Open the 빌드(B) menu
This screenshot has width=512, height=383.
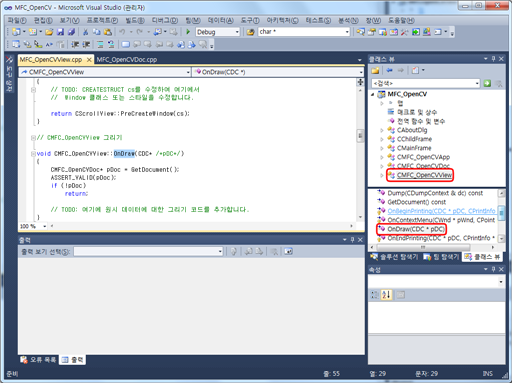coord(135,20)
